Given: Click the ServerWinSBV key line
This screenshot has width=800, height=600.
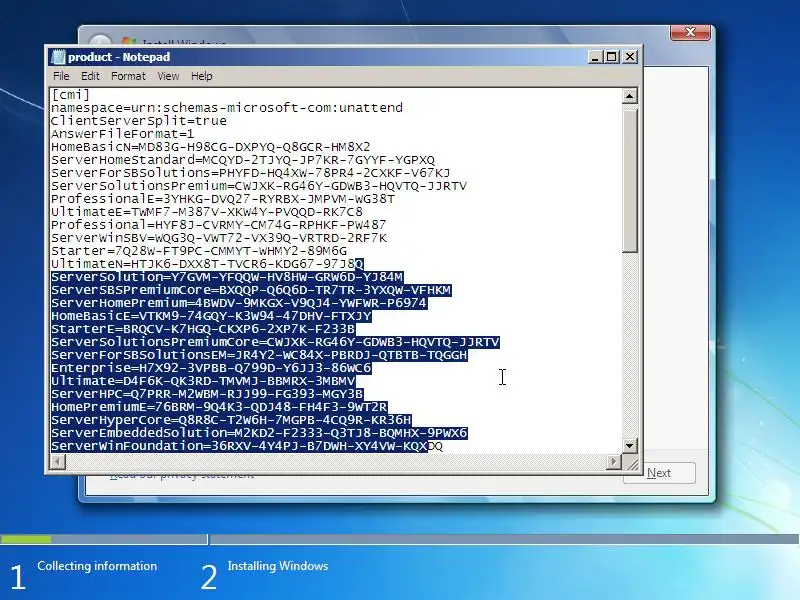Looking at the screenshot, I should point(219,238).
